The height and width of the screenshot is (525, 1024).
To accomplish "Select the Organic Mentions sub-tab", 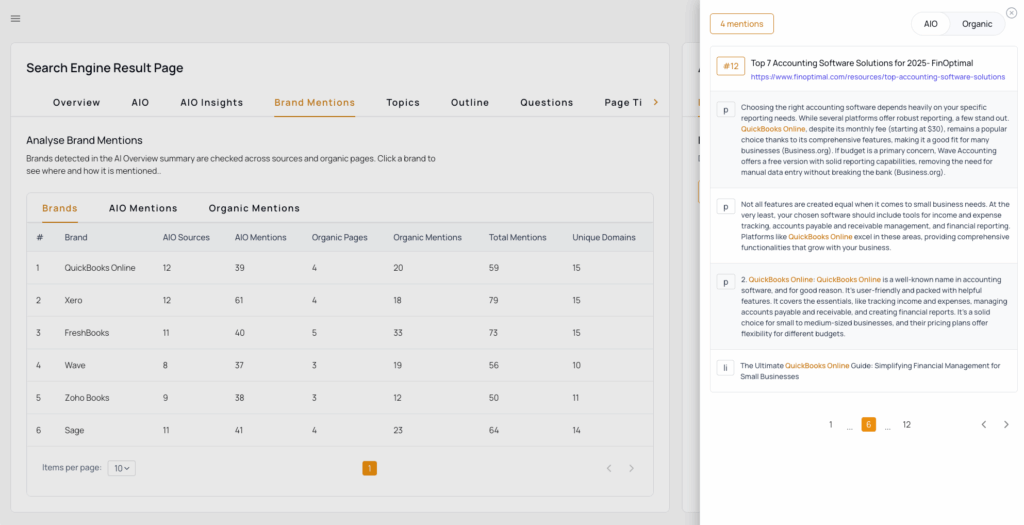I will (x=254, y=208).
